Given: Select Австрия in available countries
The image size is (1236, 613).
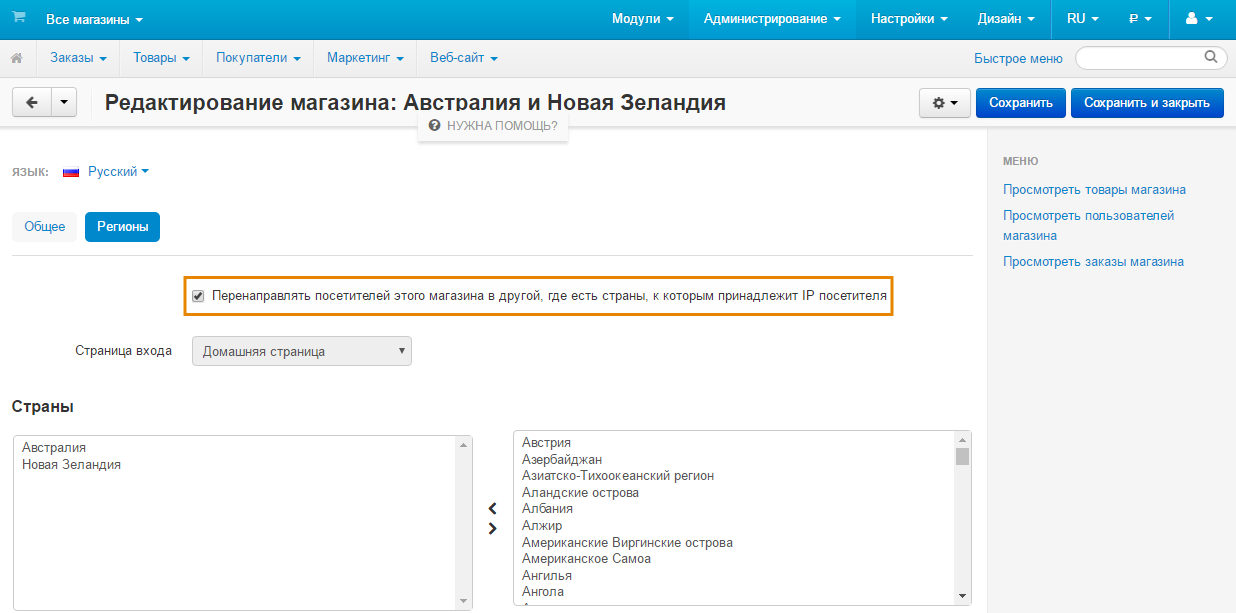Looking at the screenshot, I should click(x=546, y=442).
